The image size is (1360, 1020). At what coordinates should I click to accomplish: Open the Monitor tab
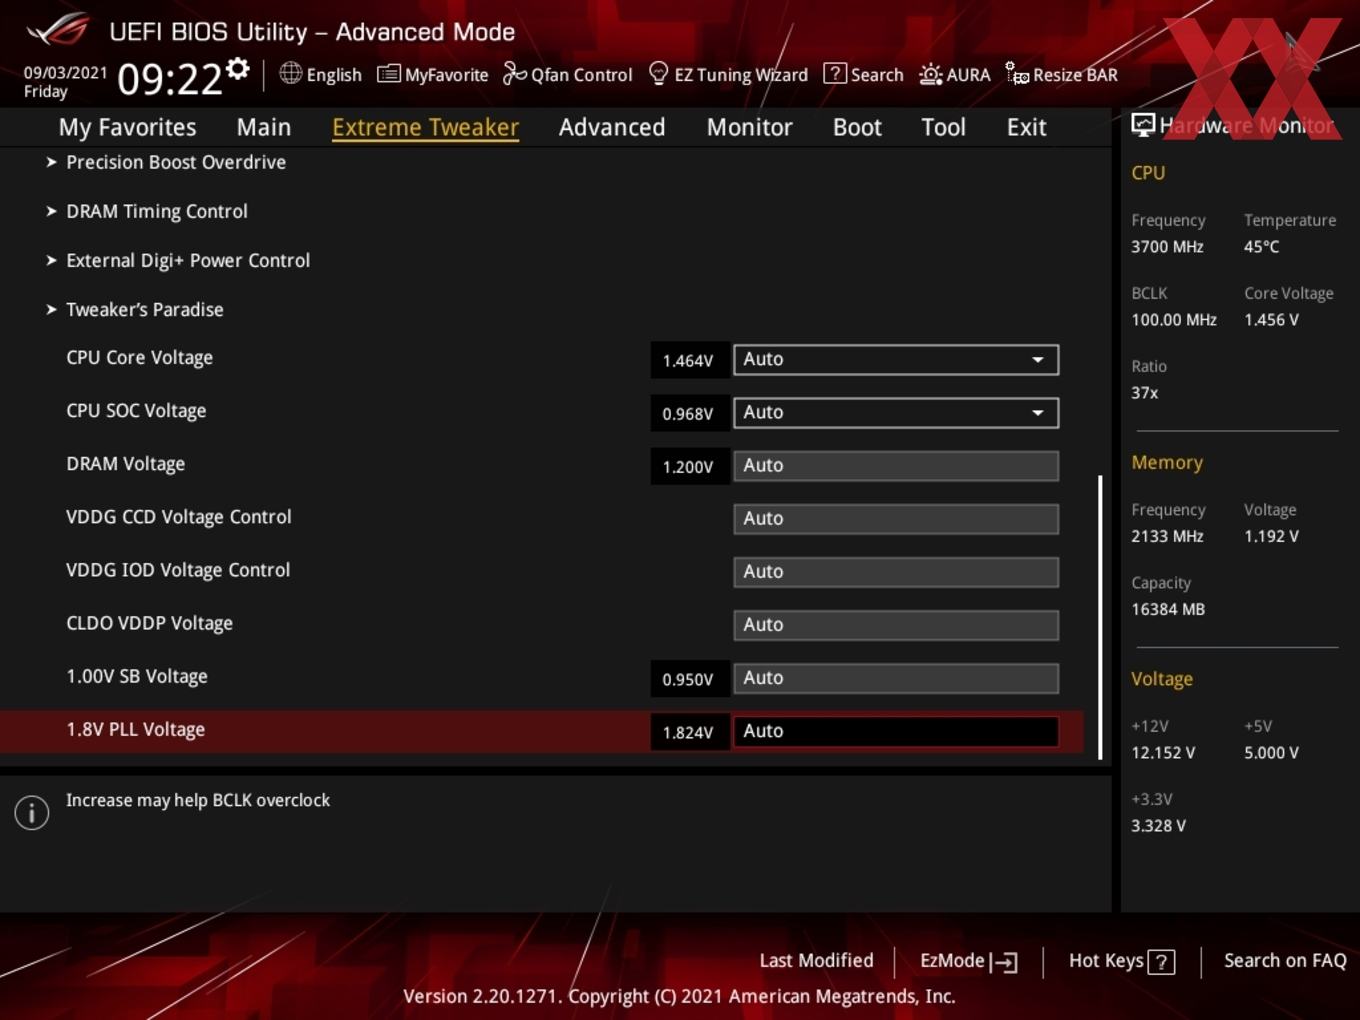[749, 127]
